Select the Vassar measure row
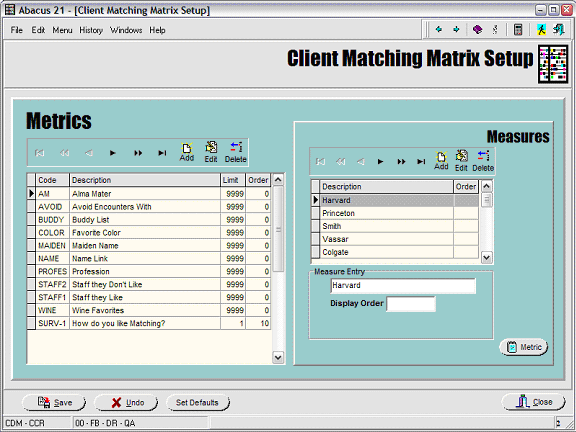The image size is (576, 432). coord(395,239)
